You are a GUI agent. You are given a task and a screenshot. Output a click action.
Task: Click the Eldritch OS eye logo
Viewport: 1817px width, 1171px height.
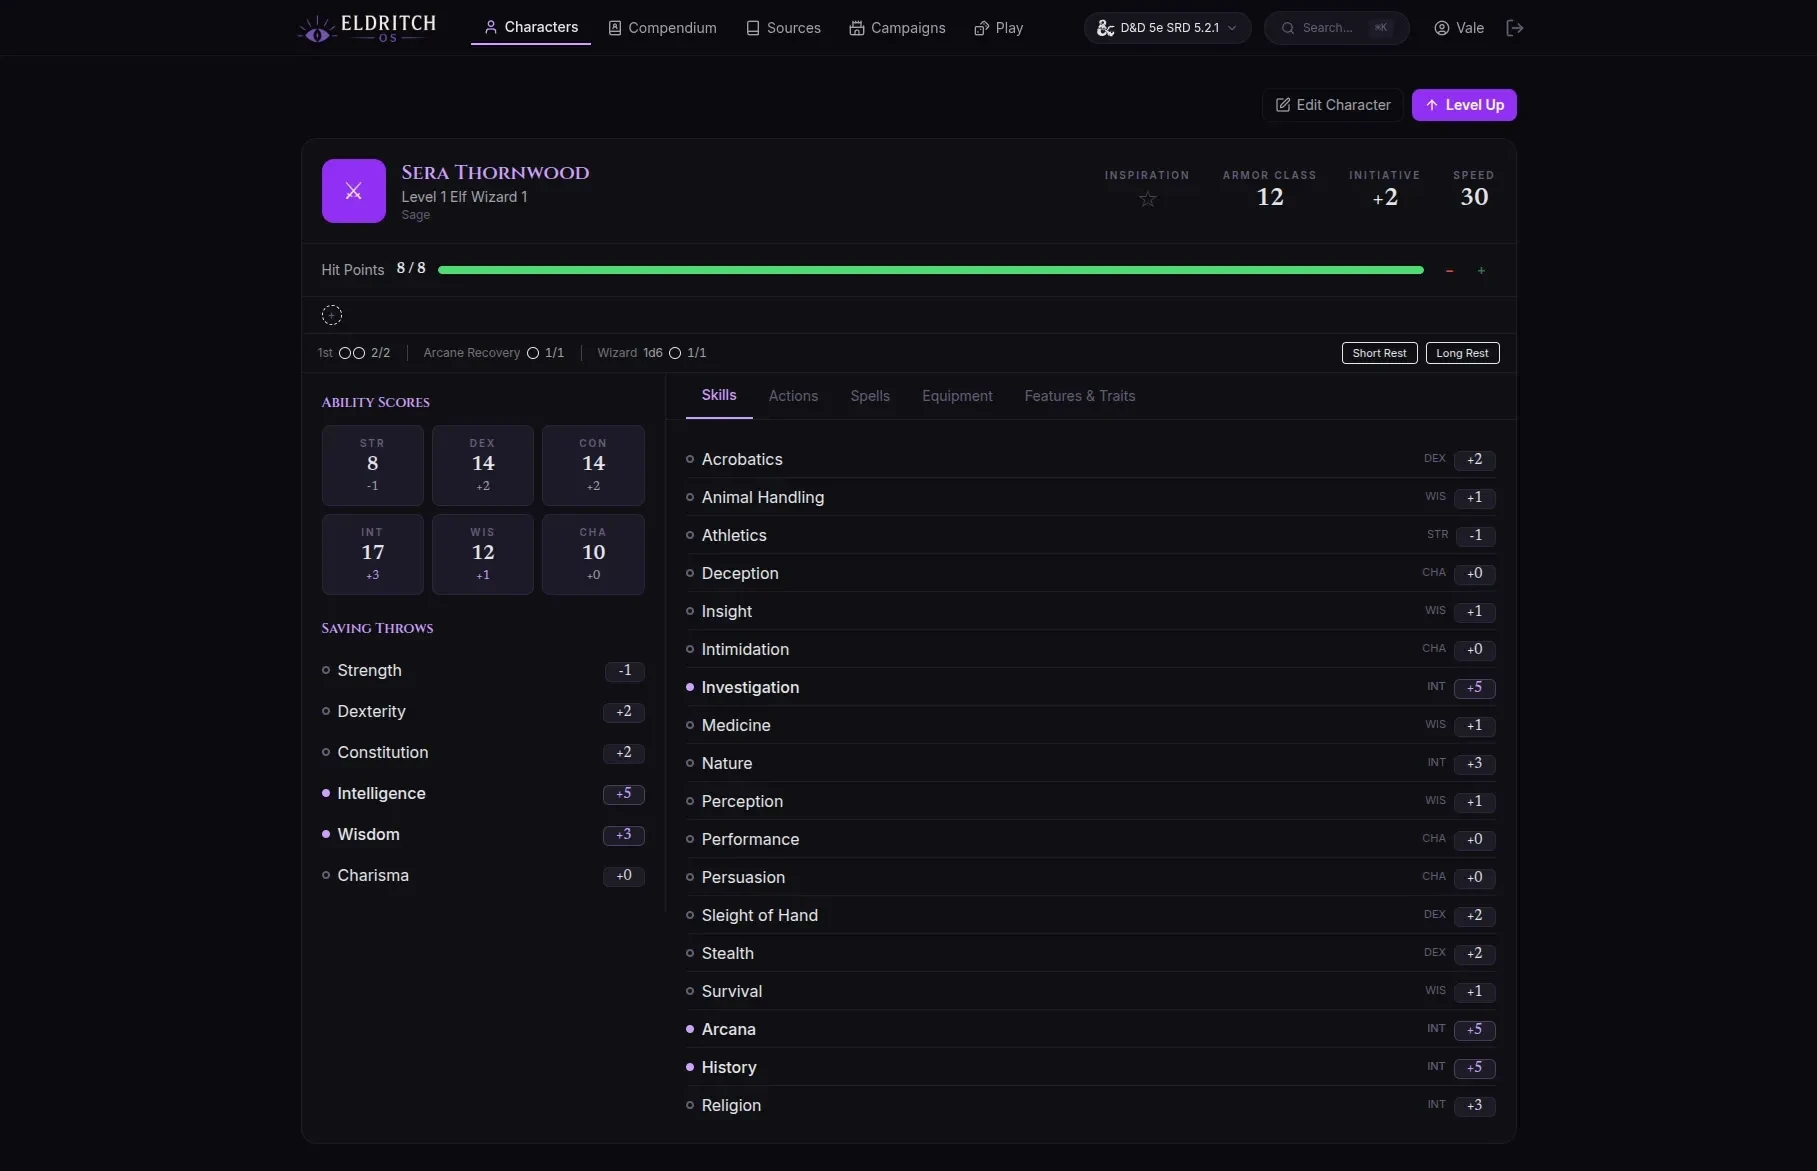317,30
